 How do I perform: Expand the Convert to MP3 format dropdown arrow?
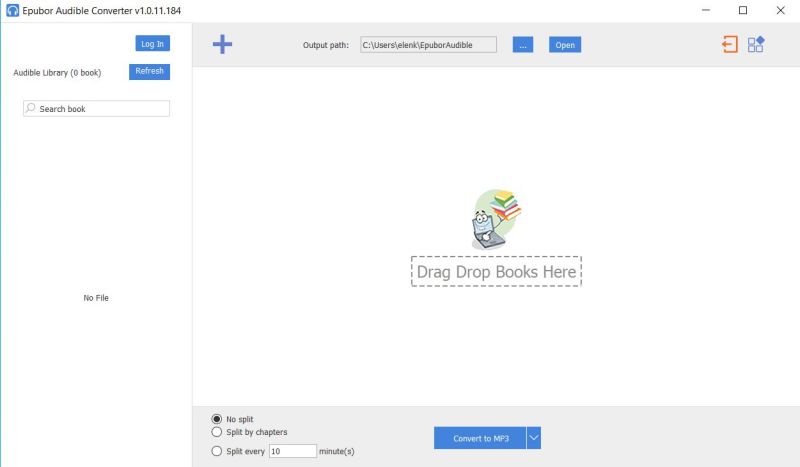coord(534,438)
